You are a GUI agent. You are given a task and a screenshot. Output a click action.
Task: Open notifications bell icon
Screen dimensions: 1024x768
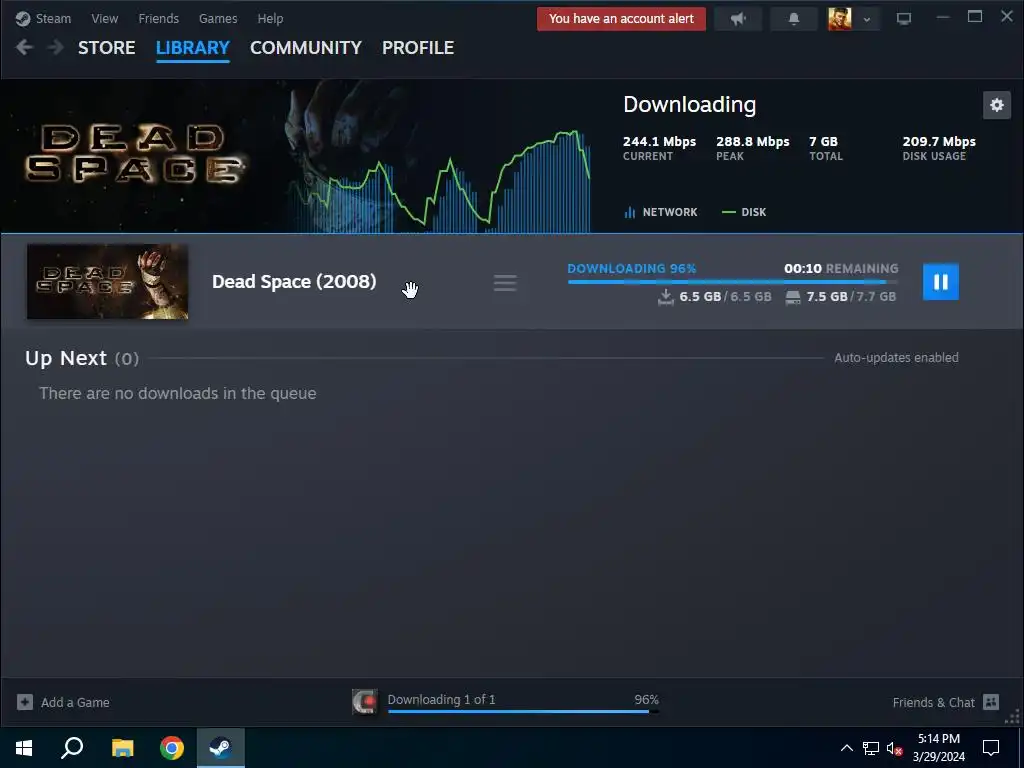(x=793, y=19)
